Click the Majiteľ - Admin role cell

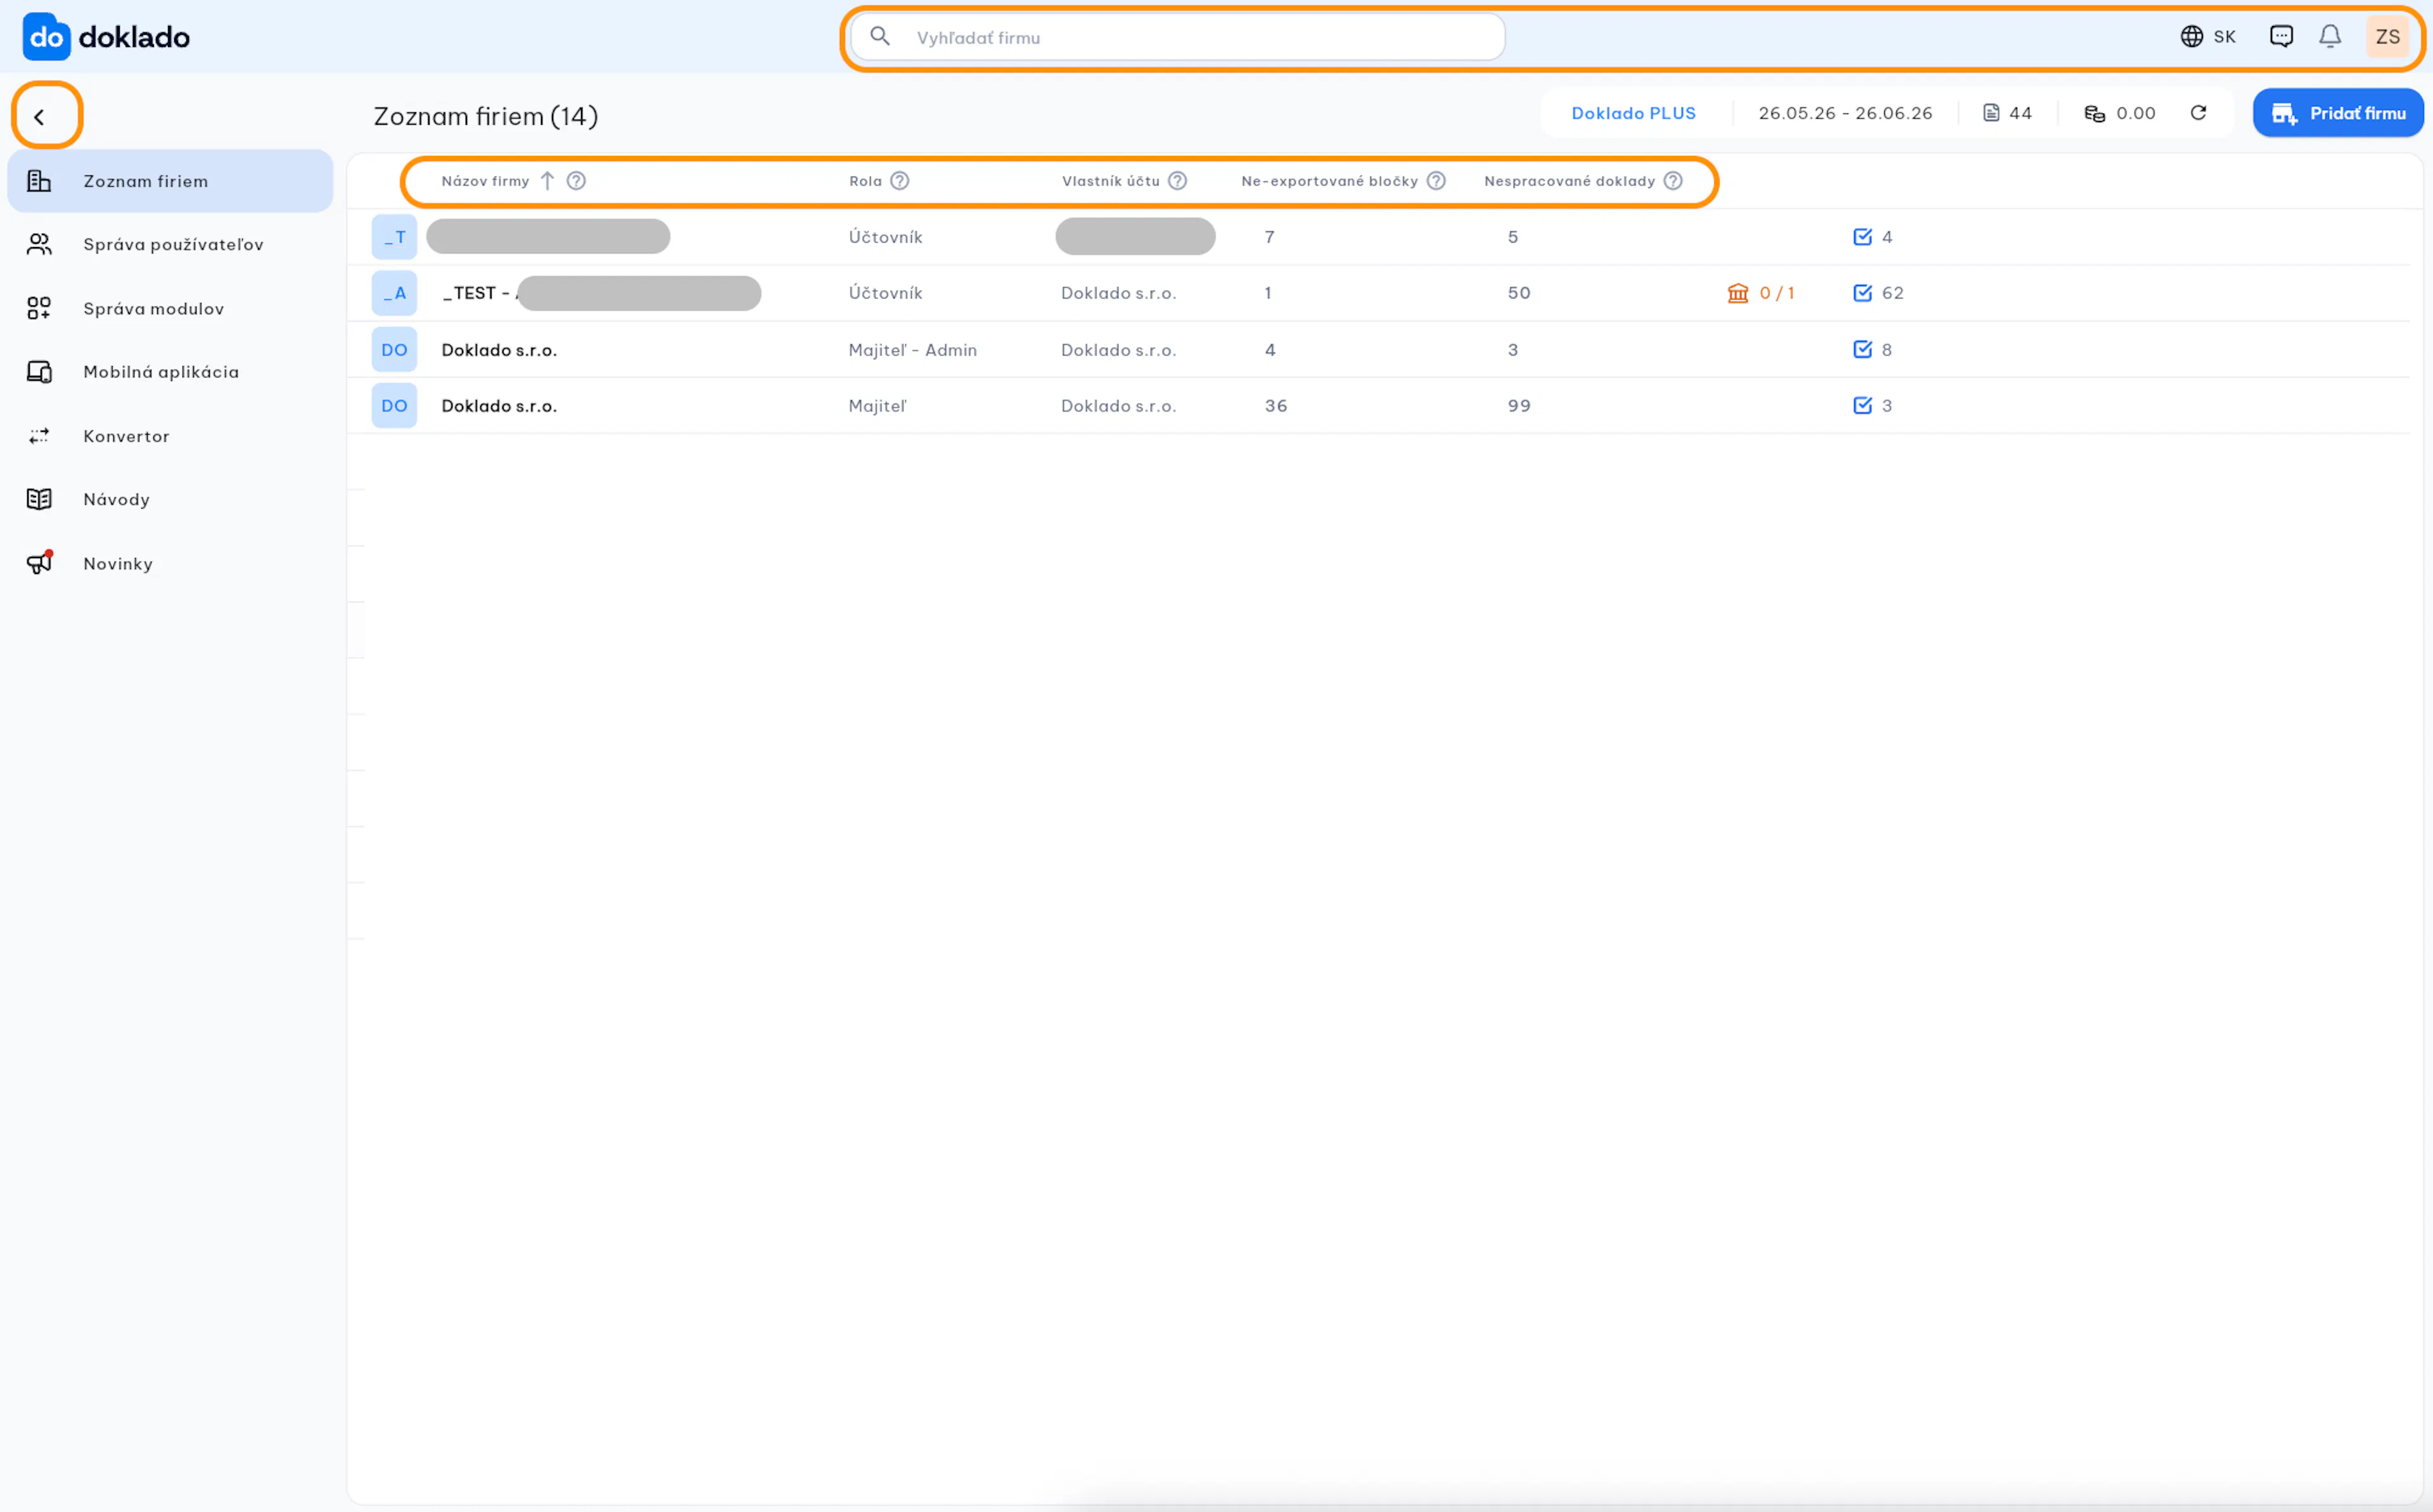point(912,350)
